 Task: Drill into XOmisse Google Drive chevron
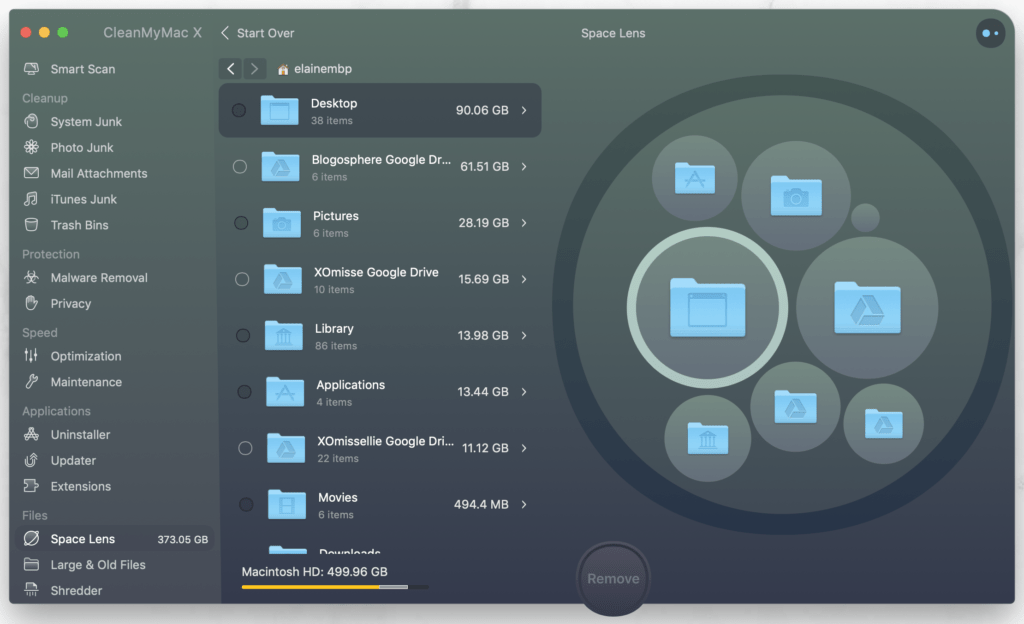click(524, 279)
